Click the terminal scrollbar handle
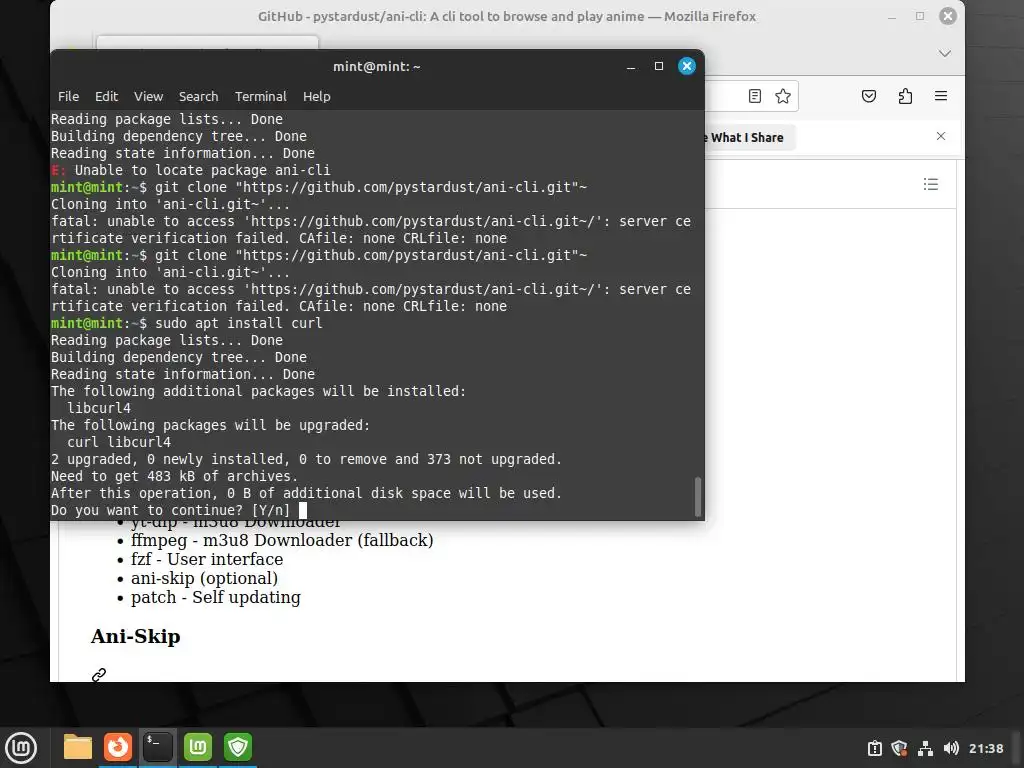The width and height of the screenshot is (1024, 768). tap(697, 497)
